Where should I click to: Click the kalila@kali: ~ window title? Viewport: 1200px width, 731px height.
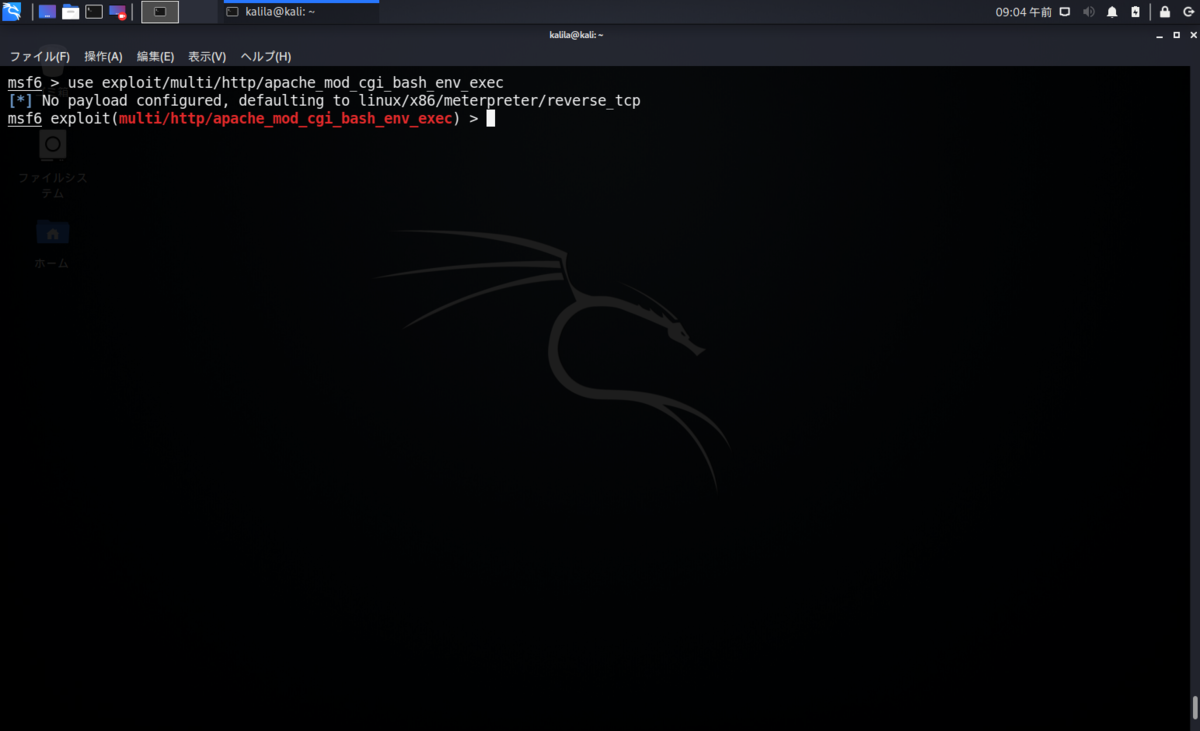tap(576, 35)
